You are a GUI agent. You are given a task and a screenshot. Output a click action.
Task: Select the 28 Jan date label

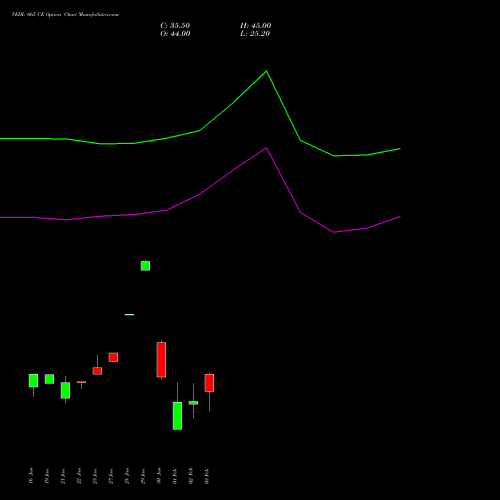[x=127, y=476]
